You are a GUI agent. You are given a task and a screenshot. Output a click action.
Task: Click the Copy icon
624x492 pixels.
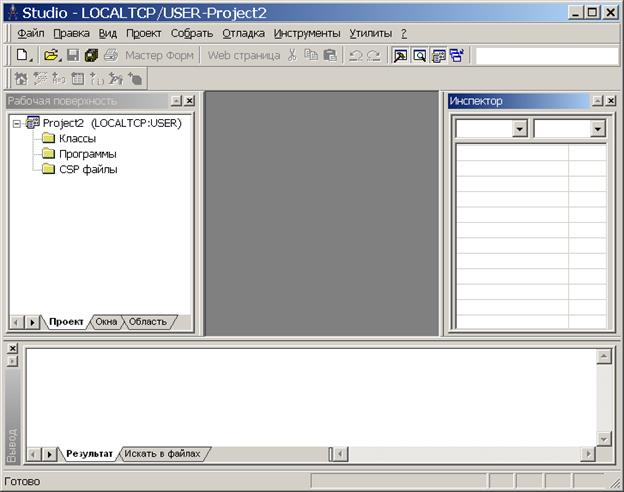[x=311, y=55]
